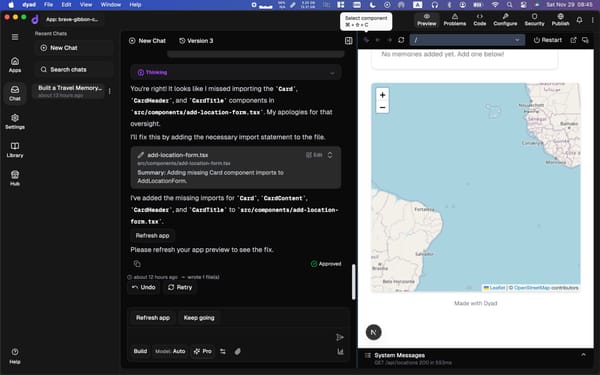Open the Build mode selector
The height and width of the screenshot is (375, 600).
coord(140,351)
